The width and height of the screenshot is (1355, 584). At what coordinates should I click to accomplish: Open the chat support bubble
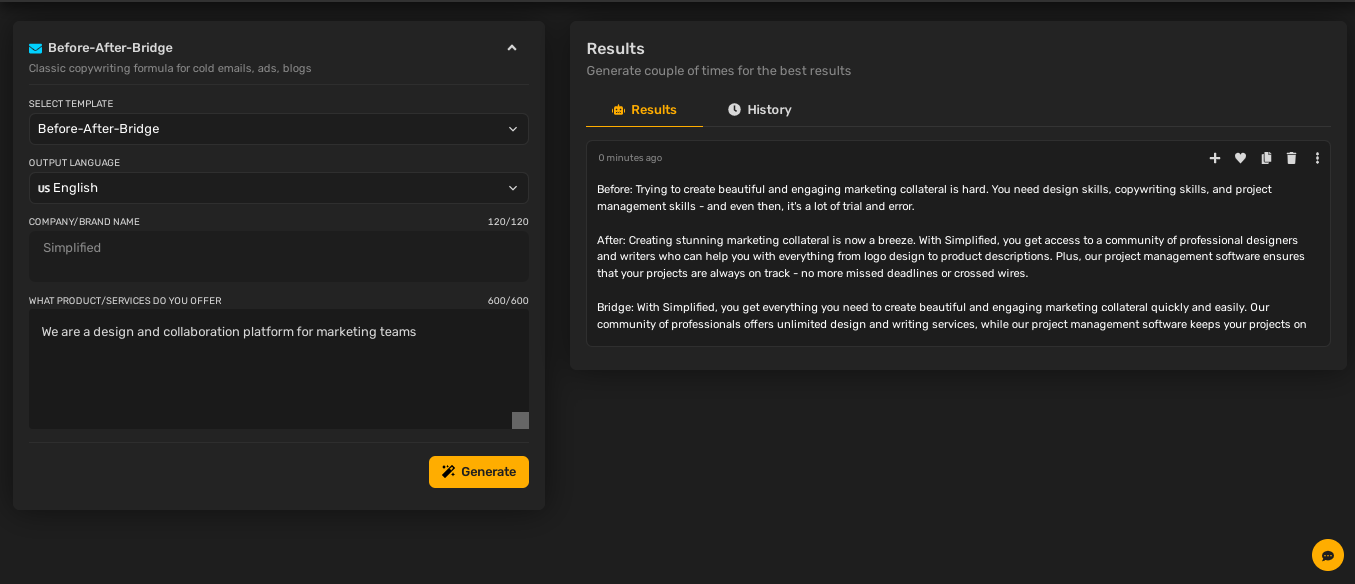pos(1328,555)
